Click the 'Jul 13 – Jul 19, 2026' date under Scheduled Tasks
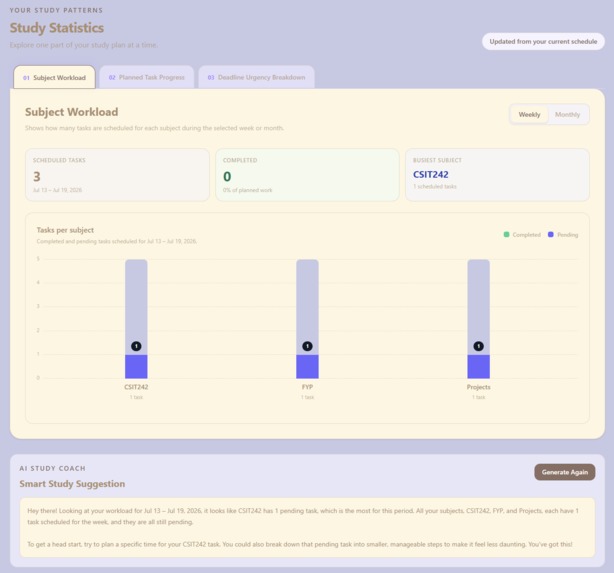 [57, 190]
